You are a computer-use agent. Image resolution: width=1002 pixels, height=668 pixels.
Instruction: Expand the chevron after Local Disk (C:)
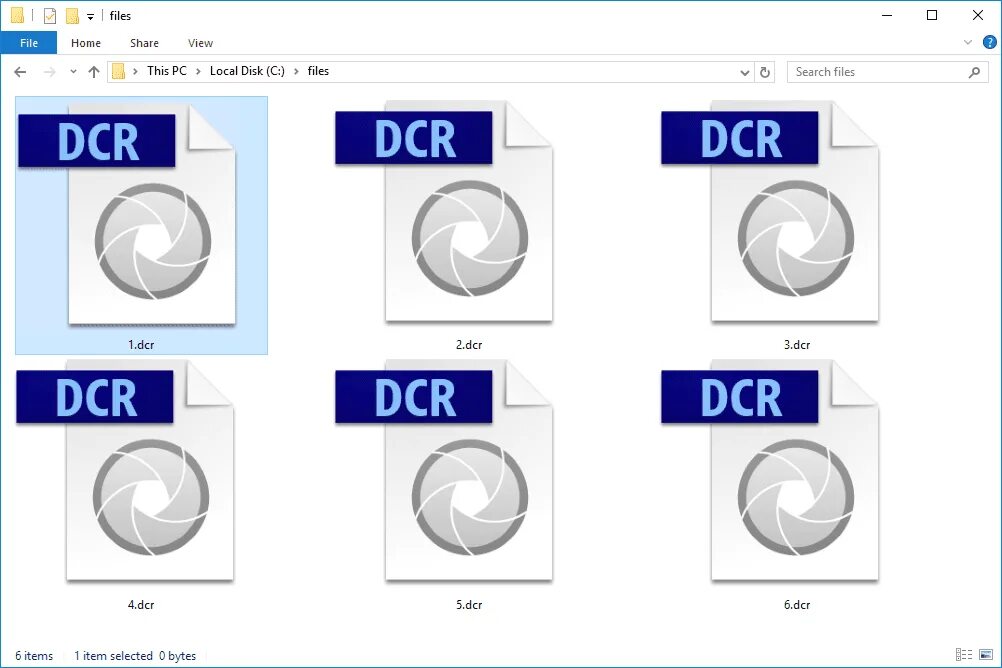pyautogui.click(x=297, y=72)
